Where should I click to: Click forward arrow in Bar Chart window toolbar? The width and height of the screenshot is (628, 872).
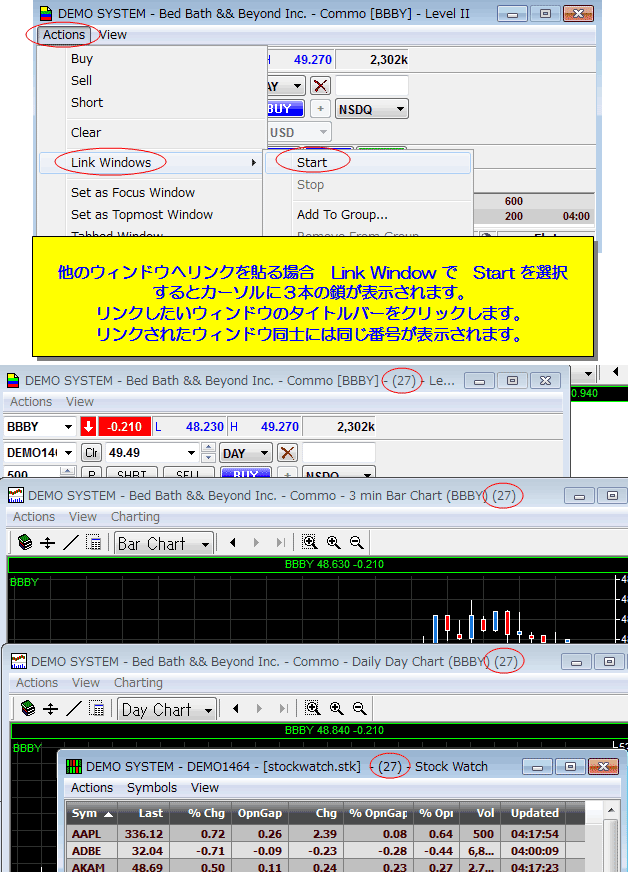point(256,542)
